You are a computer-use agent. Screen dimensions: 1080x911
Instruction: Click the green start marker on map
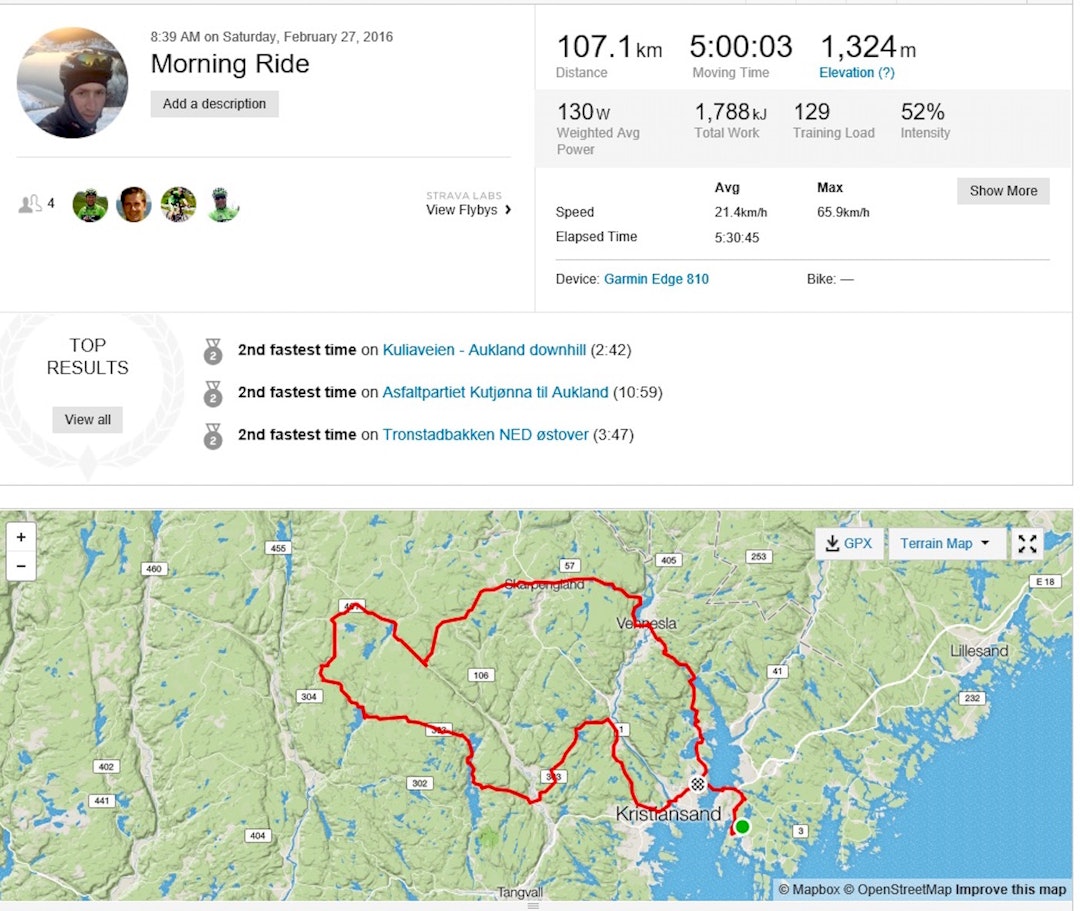(x=742, y=827)
